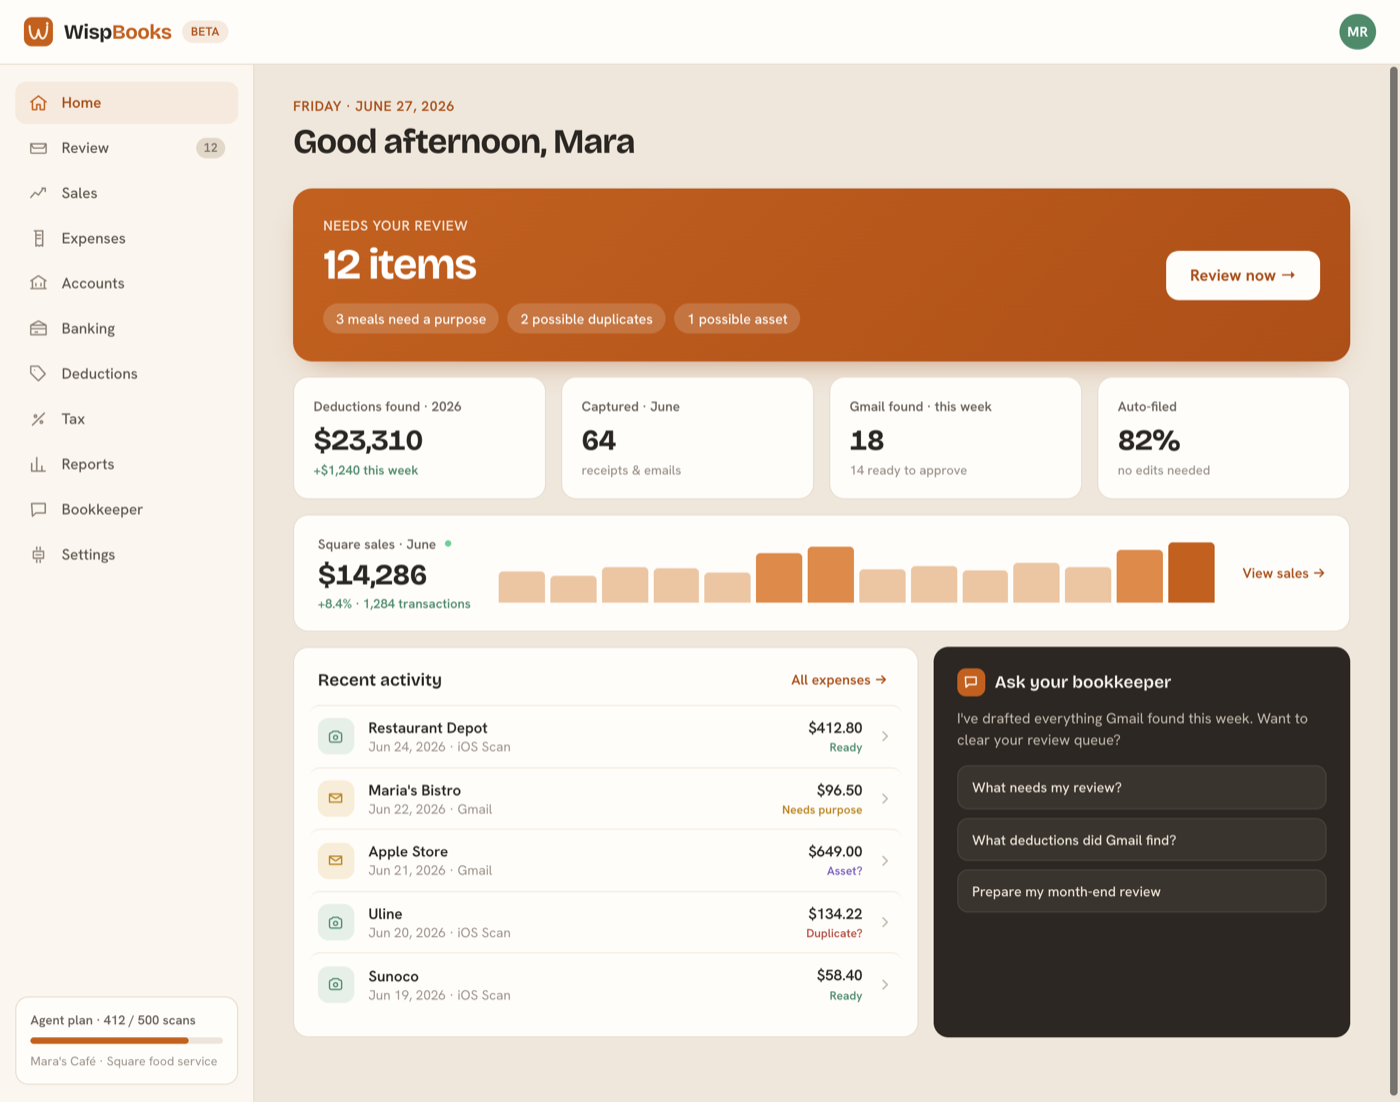
Task: Select Reports from the sidebar
Action: [126, 464]
